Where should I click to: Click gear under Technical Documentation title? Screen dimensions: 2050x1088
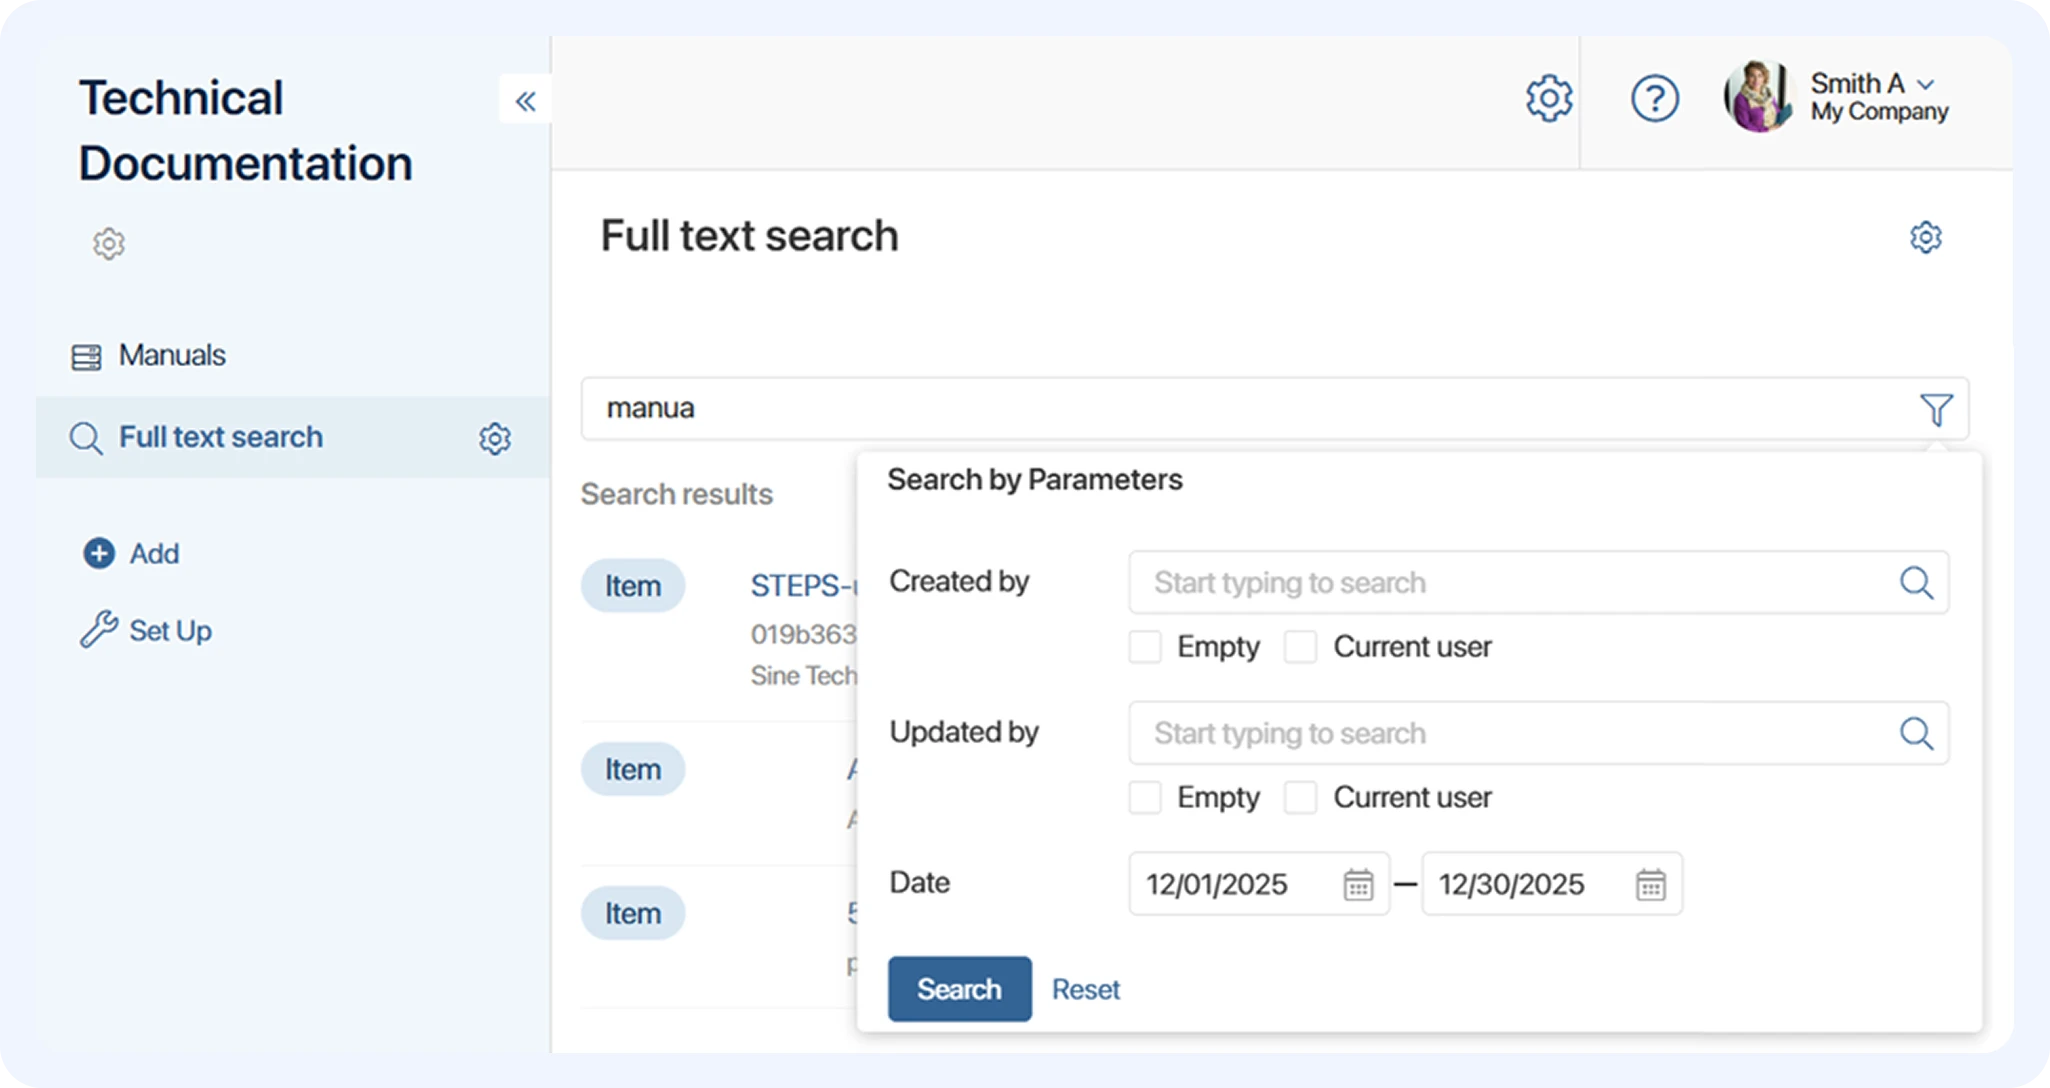(x=109, y=243)
